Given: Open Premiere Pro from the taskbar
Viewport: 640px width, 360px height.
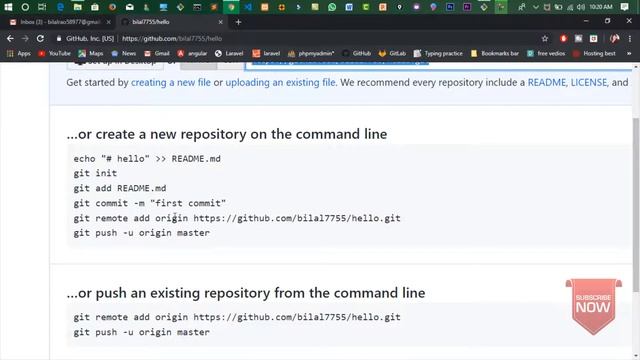Looking at the screenshot, I should [467, 7].
